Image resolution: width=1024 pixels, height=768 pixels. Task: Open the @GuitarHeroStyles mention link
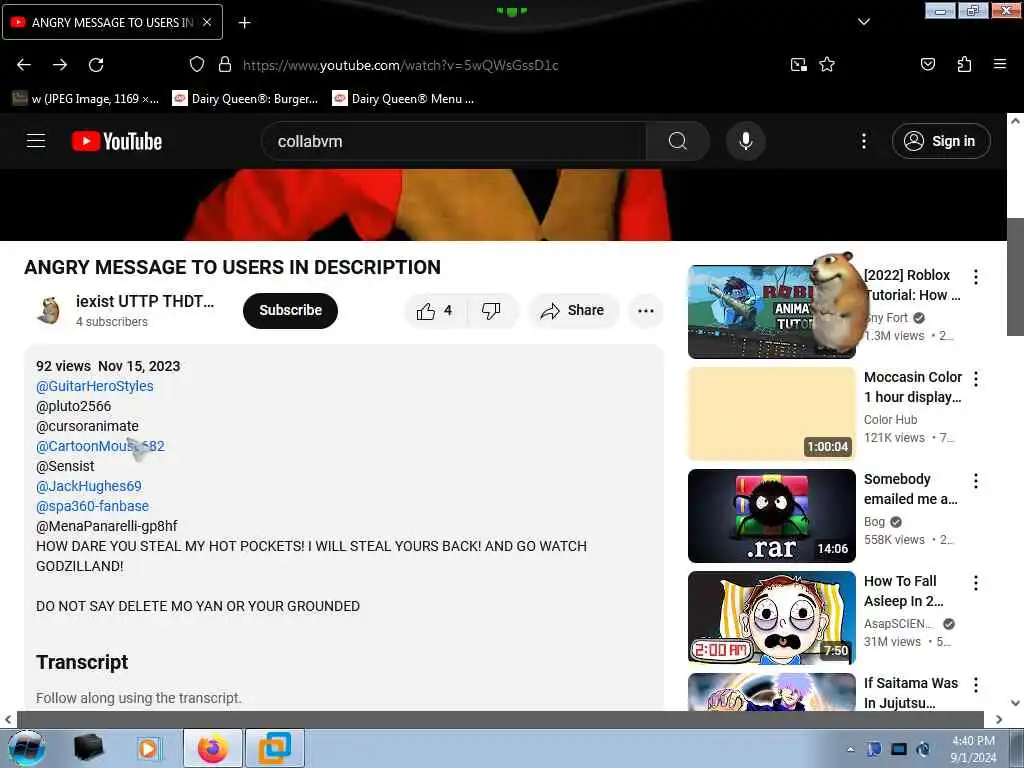tap(95, 386)
